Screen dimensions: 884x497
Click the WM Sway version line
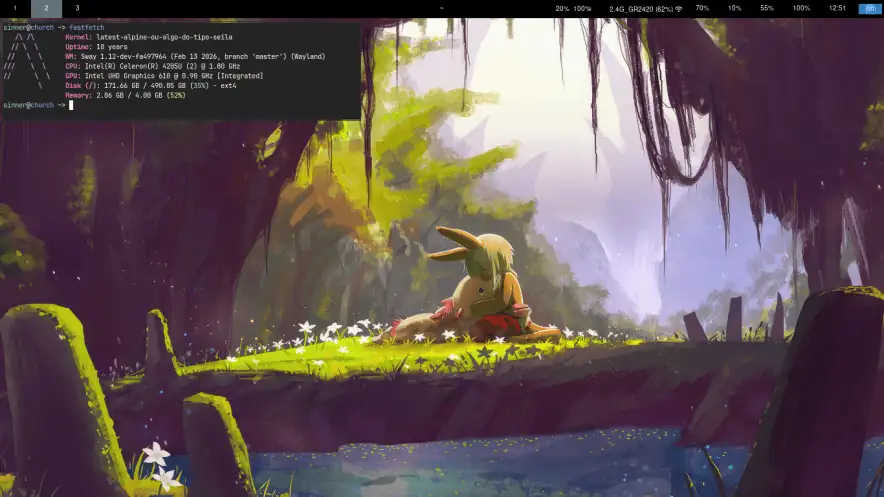point(195,56)
